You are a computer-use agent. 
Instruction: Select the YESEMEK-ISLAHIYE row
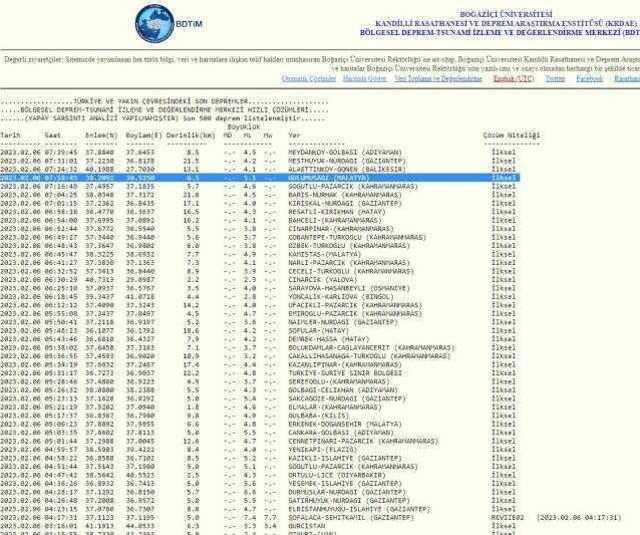click(x=260, y=484)
